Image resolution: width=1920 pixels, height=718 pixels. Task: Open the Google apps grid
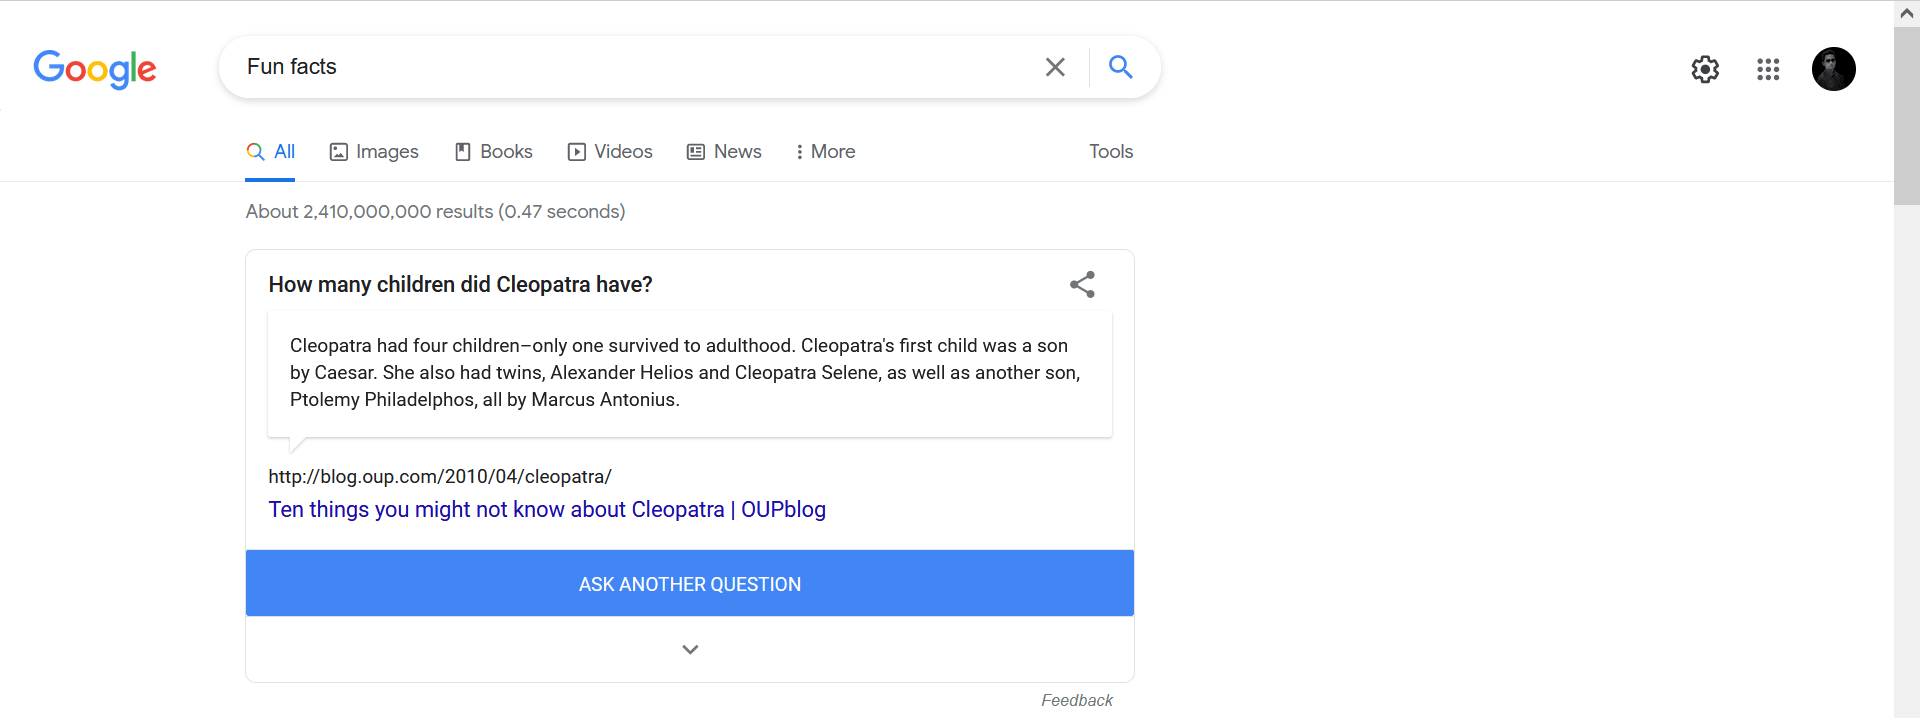pos(1768,69)
